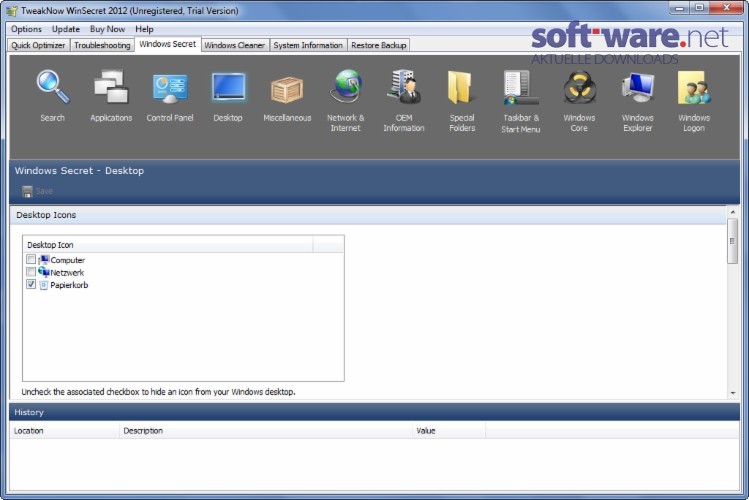Select the Computer row text
Image resolution: width=749 pixels, height=500 pixels.
click(x=67, y=260)
